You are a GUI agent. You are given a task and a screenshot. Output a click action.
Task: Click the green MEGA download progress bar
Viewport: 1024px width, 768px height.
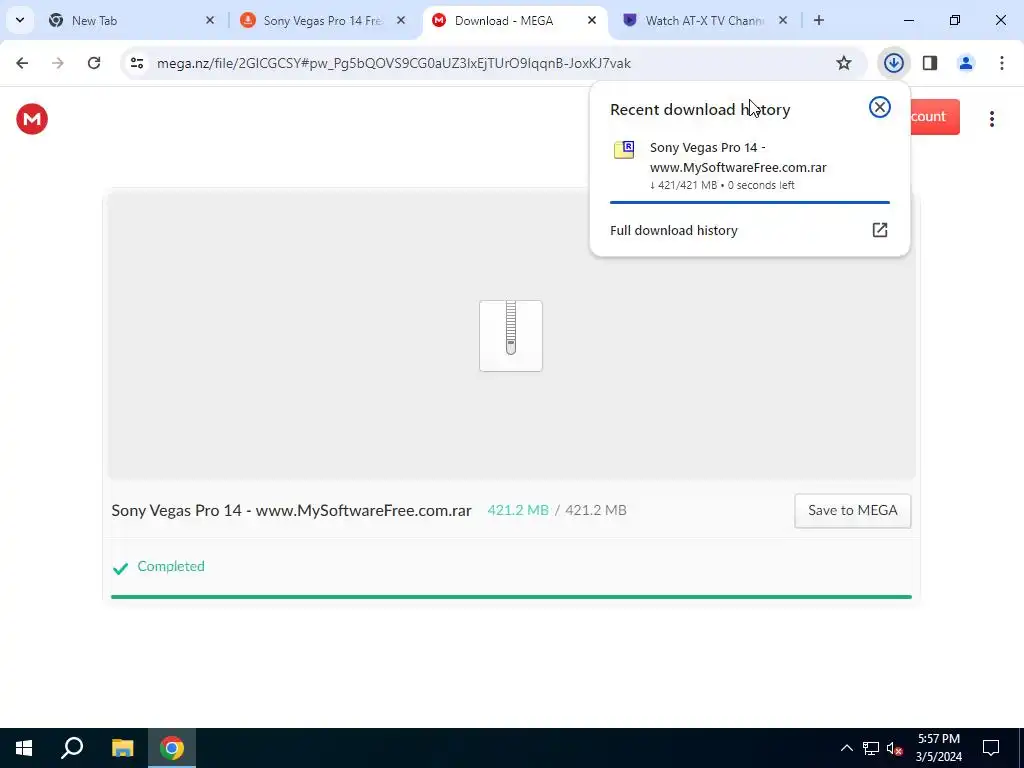click(511, 597)
